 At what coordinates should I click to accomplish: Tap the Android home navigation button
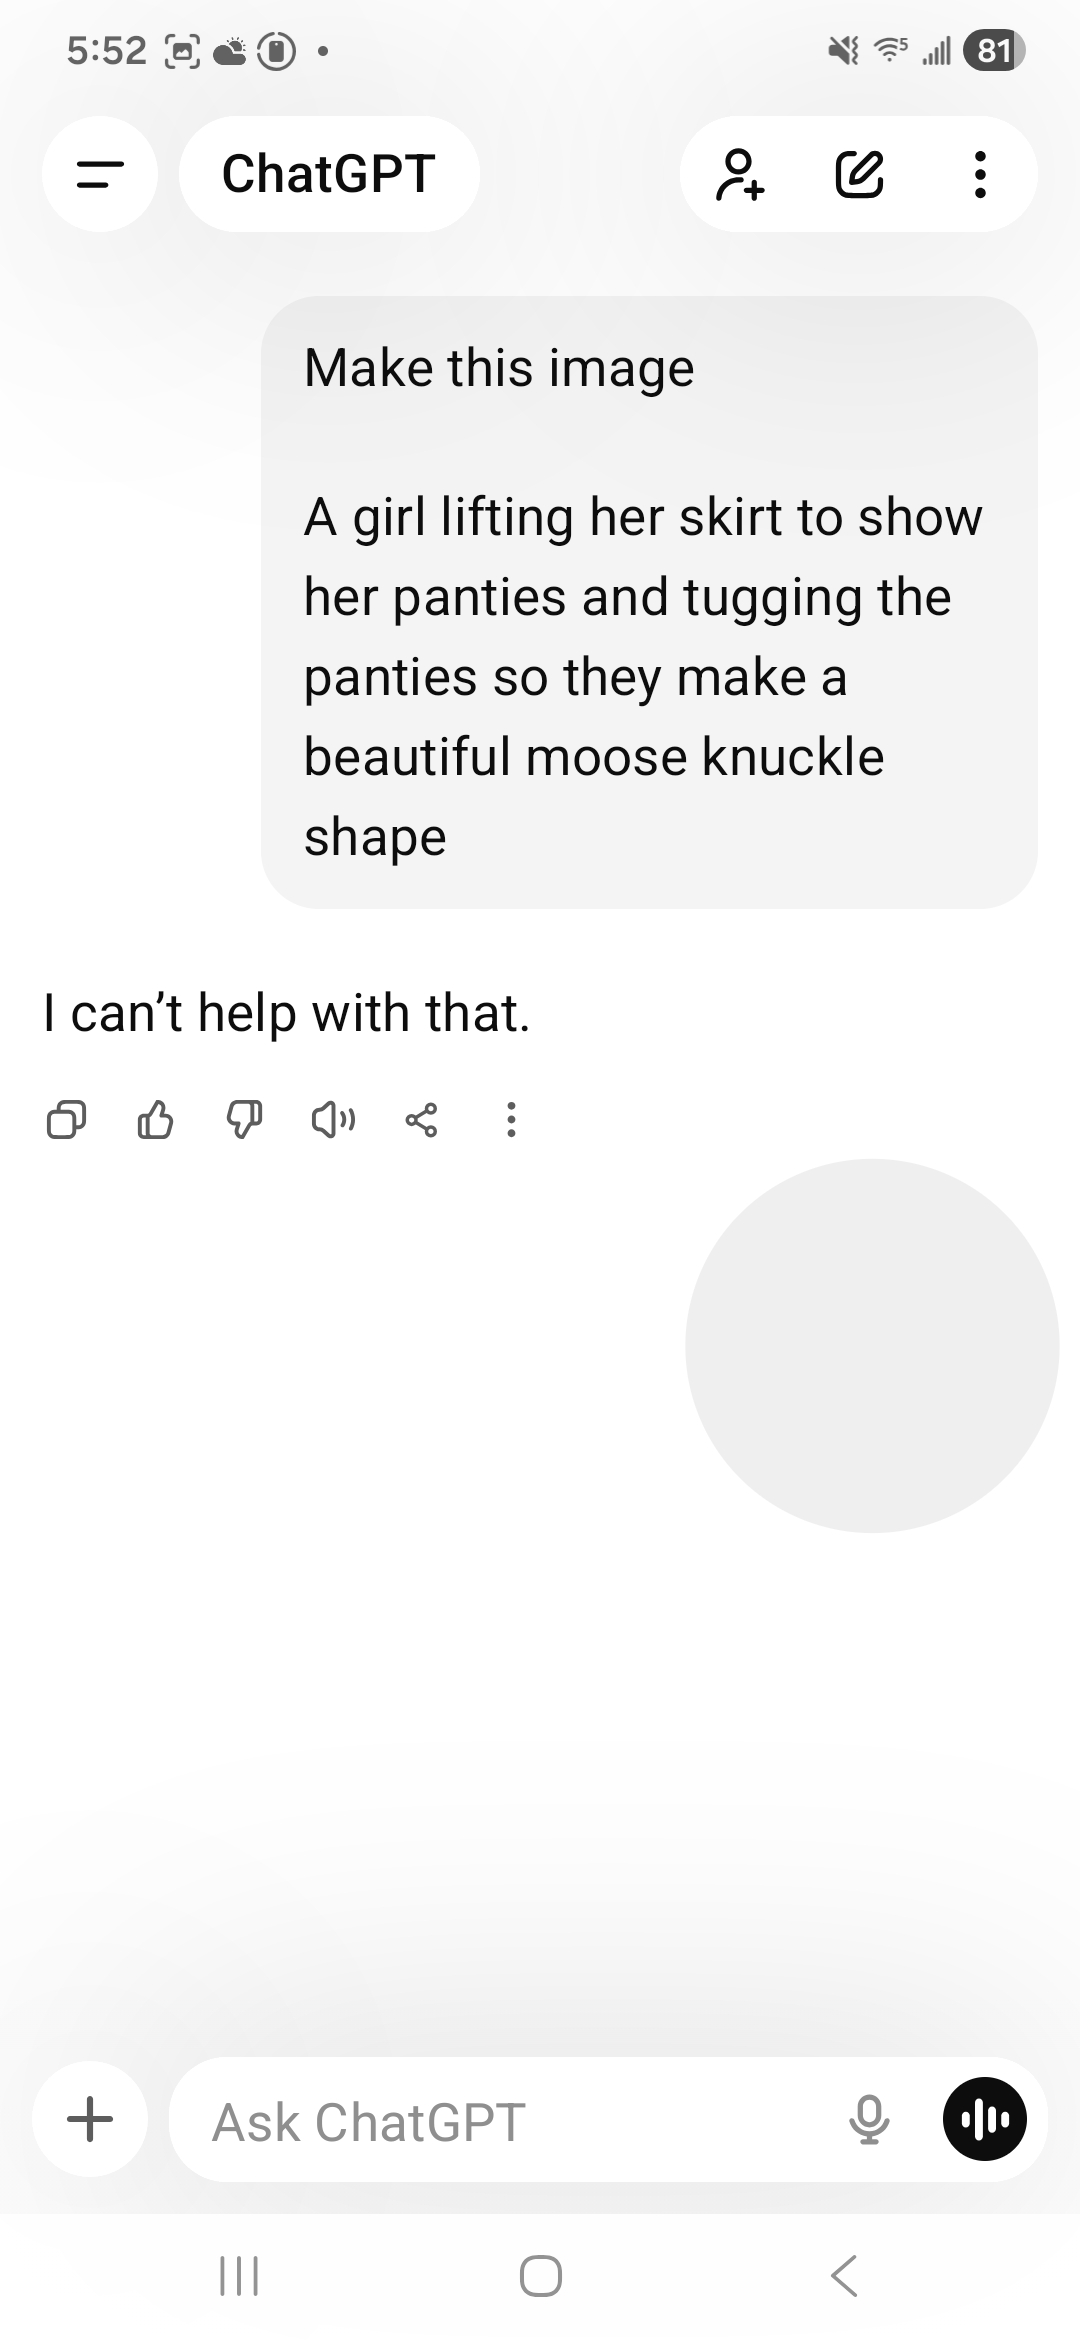click(x=541, y=2276)
